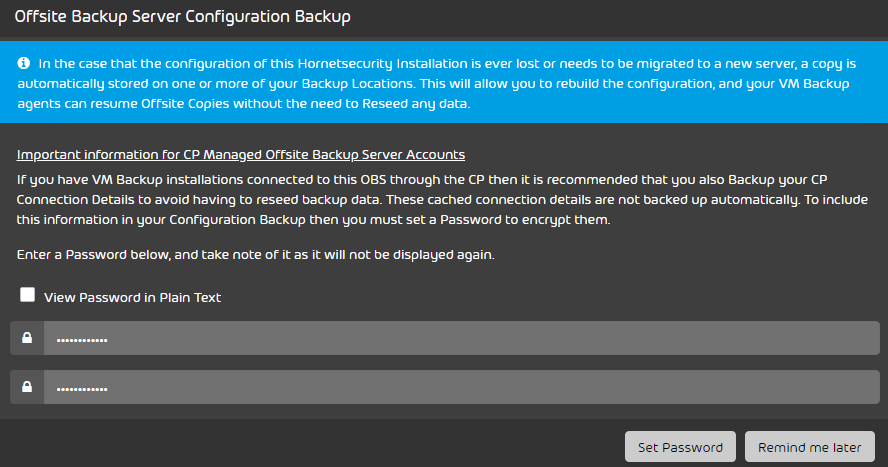Click the Set Password button

click(x=680, y=447)
